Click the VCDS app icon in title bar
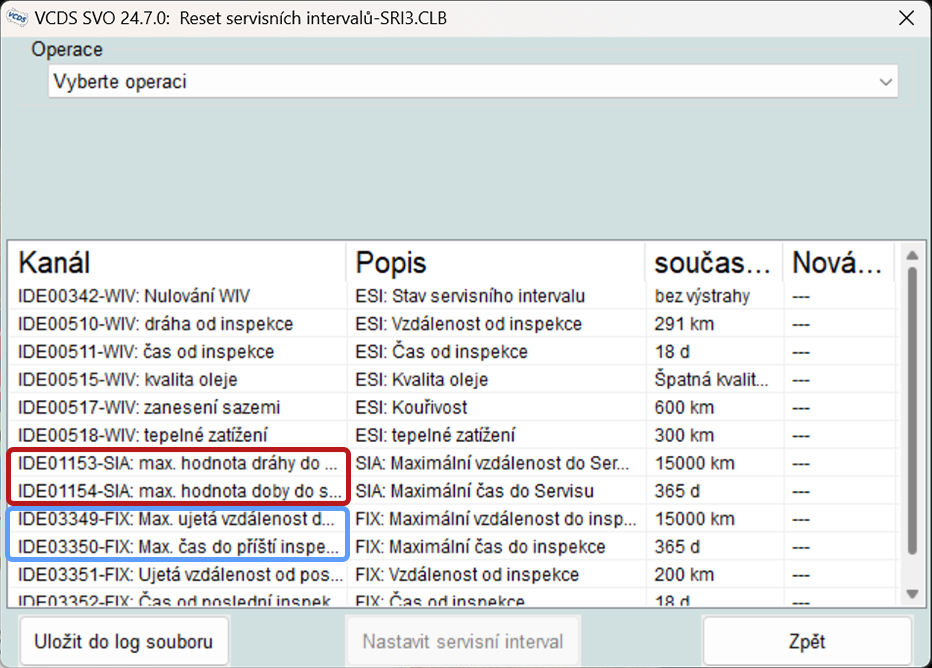This screenshot has width=932, height=668. (x=17, y=18)
